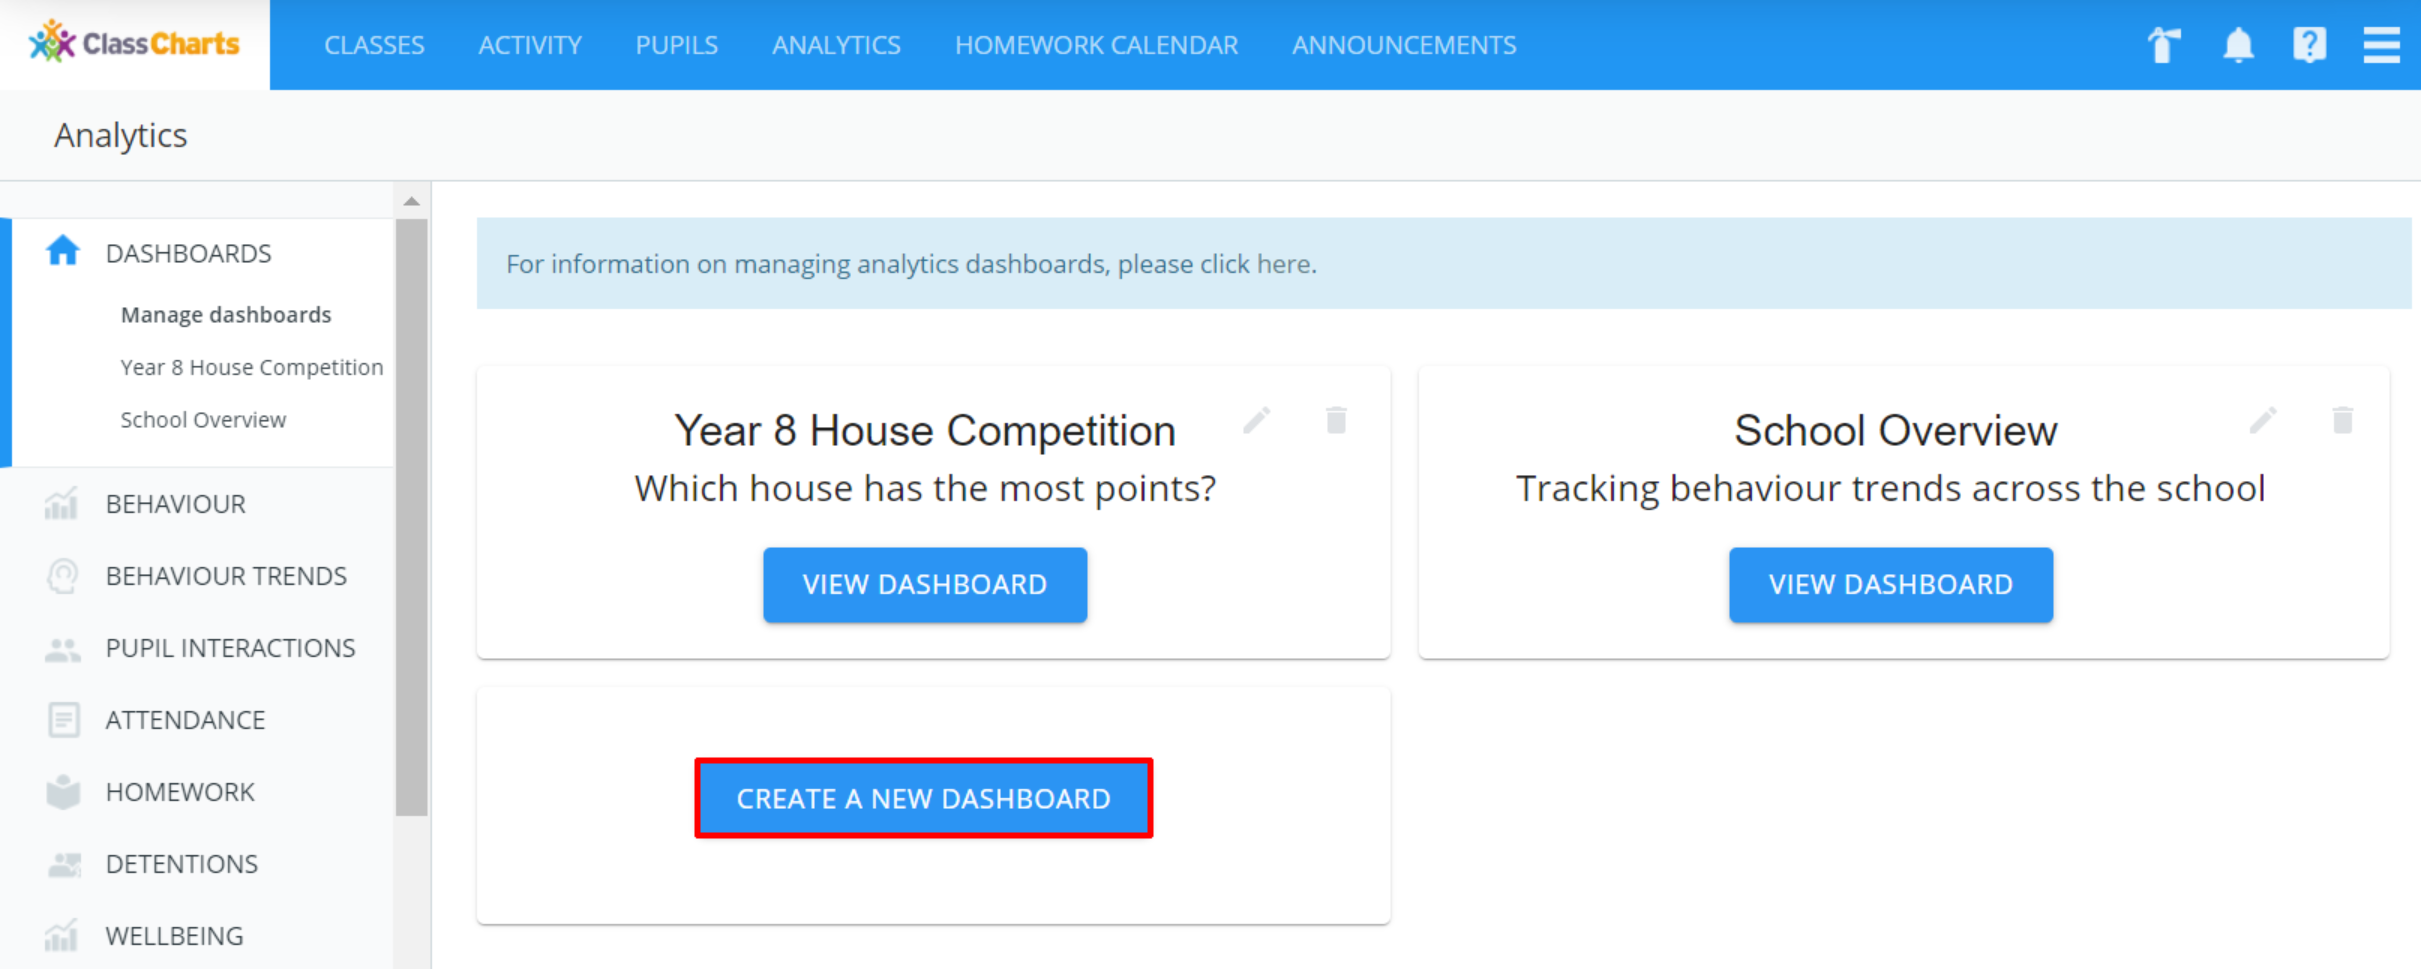Select the Behaviour chart icon in the sidebar

[x=62, y=504]
